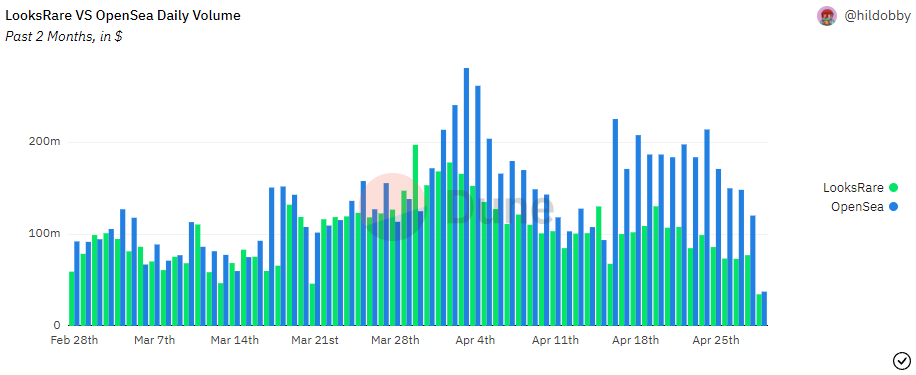Click the green LooksRare legend dot
This screenshot has height=375, width=916.
(893, 188)
